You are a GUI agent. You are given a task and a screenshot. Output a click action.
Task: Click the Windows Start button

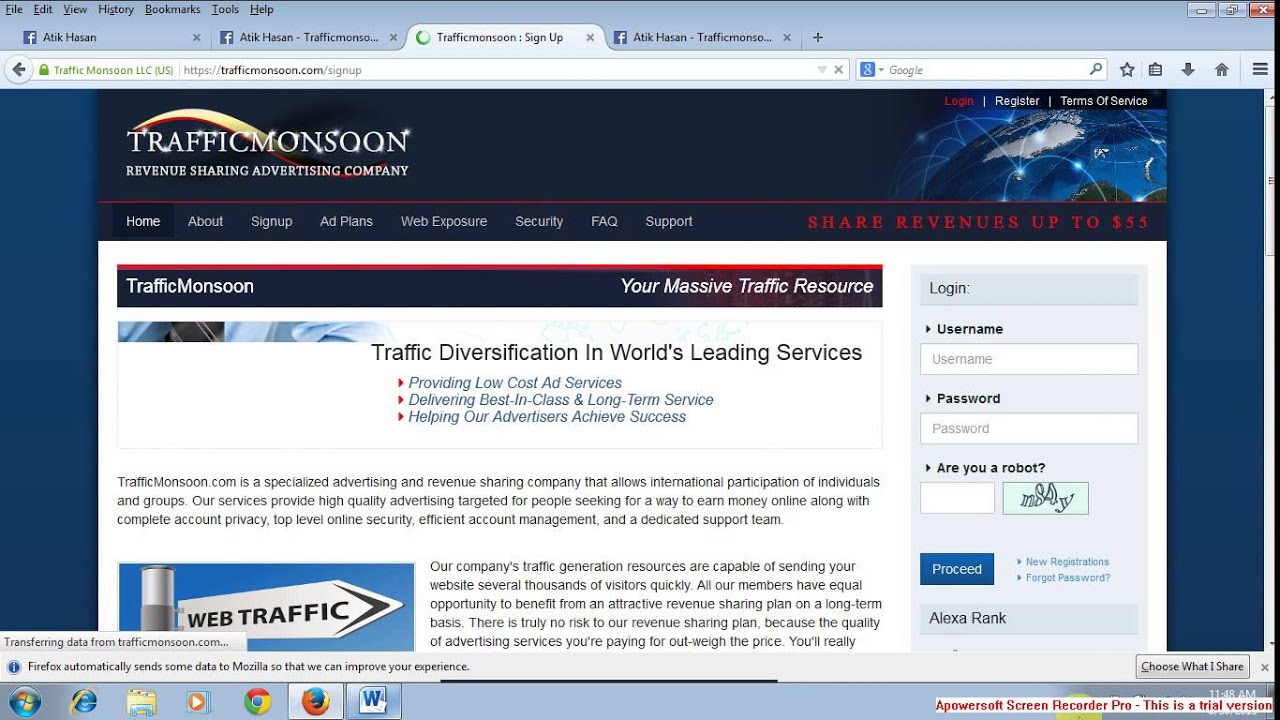pos(23,701)
